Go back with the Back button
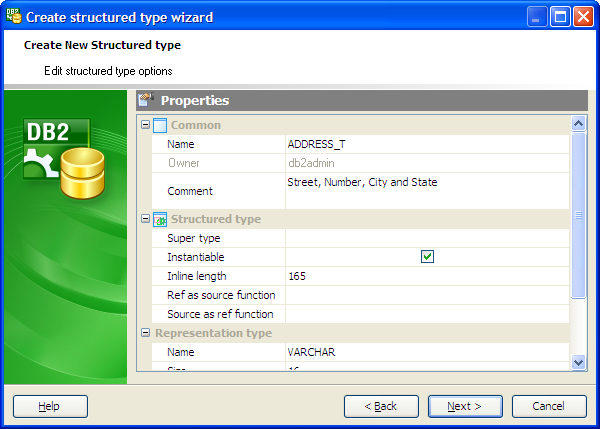 pyautogui.click(x=381, y=406)
